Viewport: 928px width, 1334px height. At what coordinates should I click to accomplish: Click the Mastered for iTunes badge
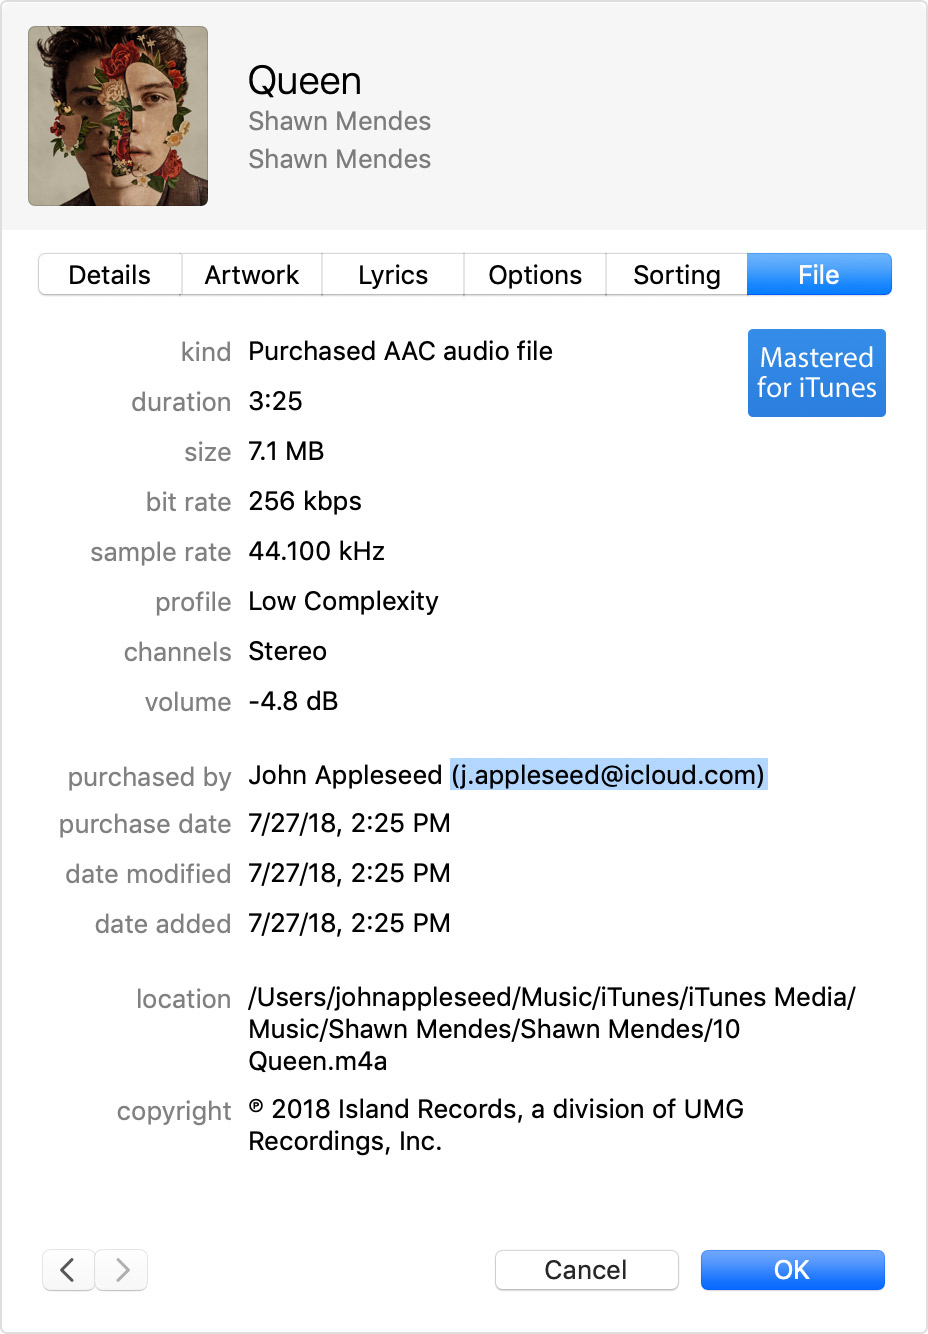pos(817,373)
